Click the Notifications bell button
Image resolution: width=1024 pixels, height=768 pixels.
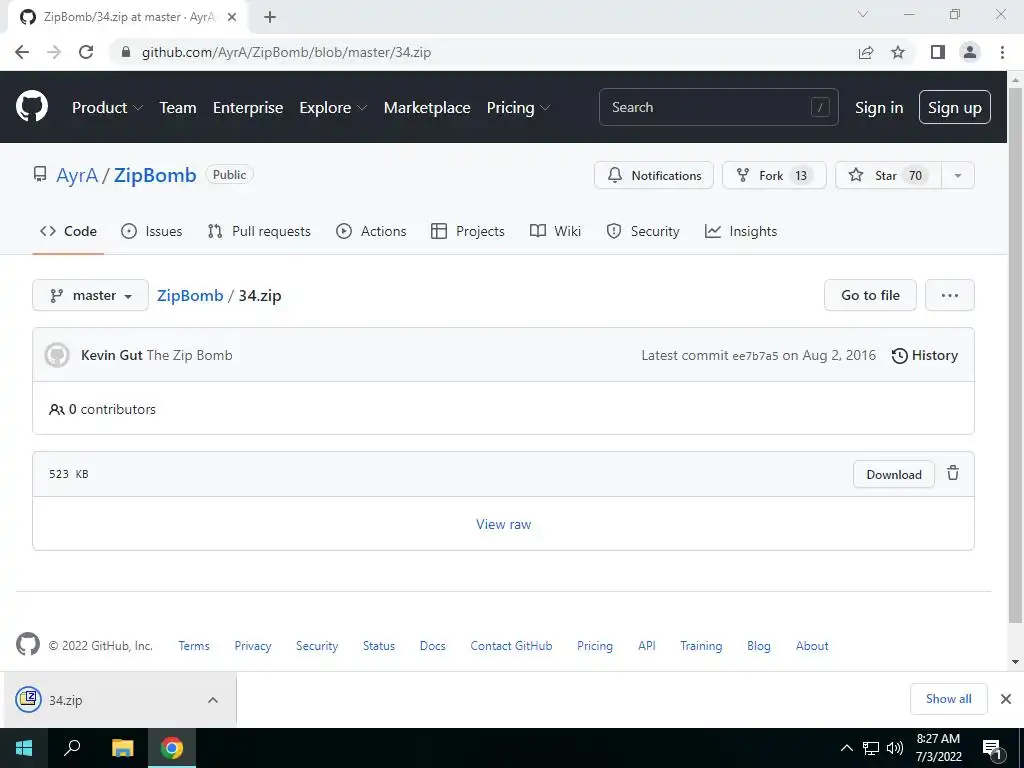click(x=654, y=175)
